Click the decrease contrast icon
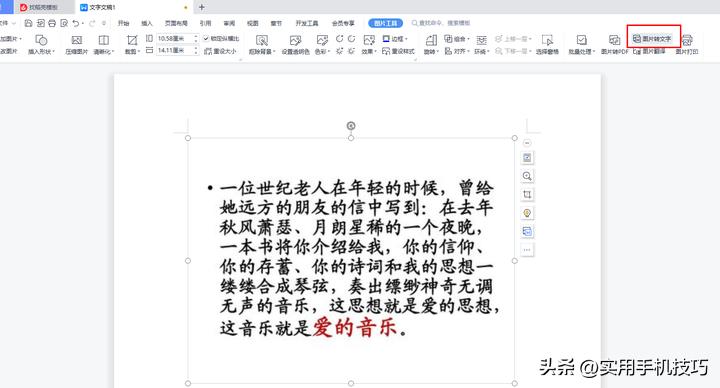This screenshot has height=388, width=720. (x=351, y=39)
